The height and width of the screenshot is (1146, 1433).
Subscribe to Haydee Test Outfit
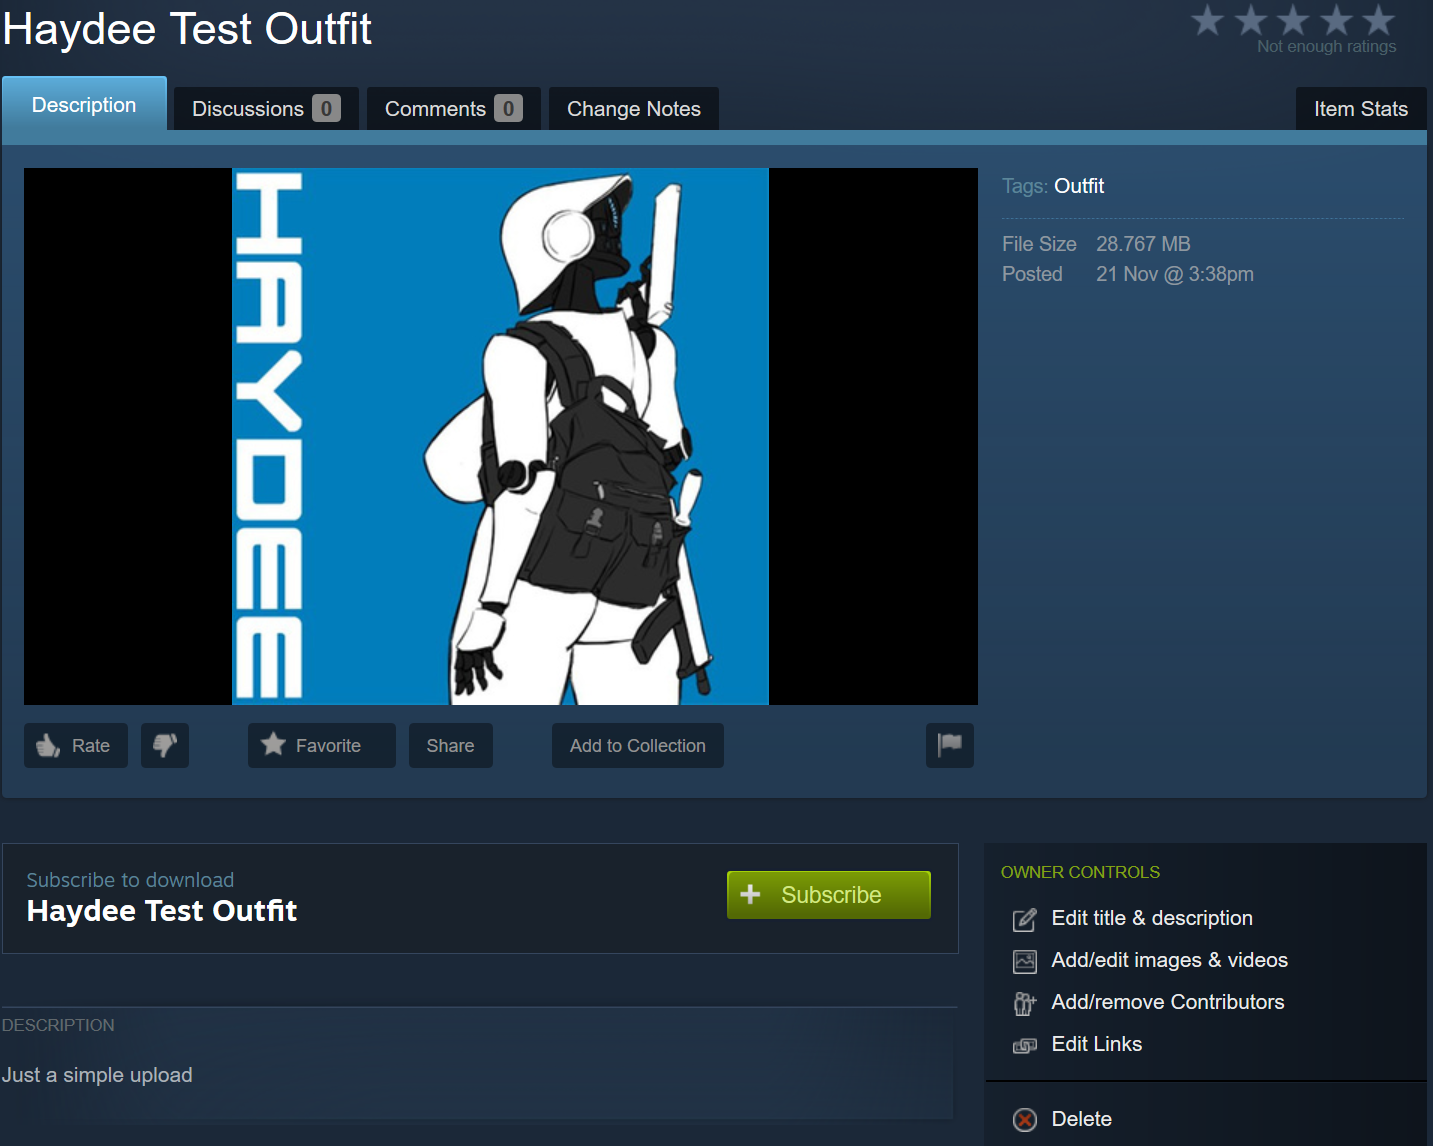pyautogui.click(x=829, y=894)
